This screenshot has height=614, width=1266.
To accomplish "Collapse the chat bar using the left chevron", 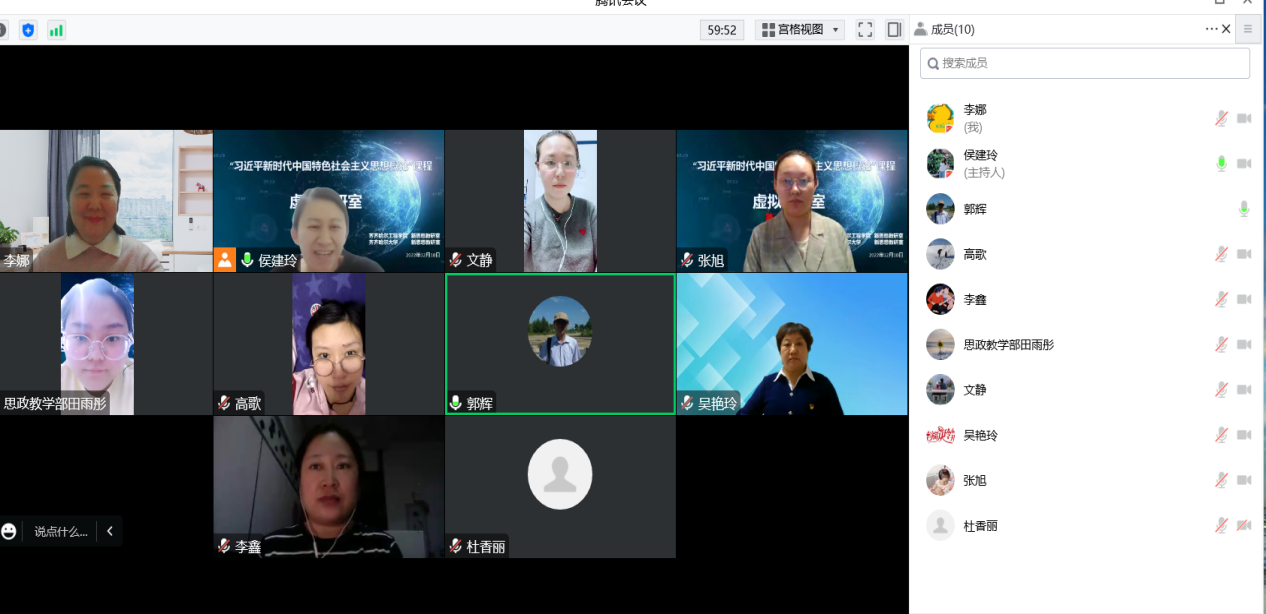I will (110, 532).
